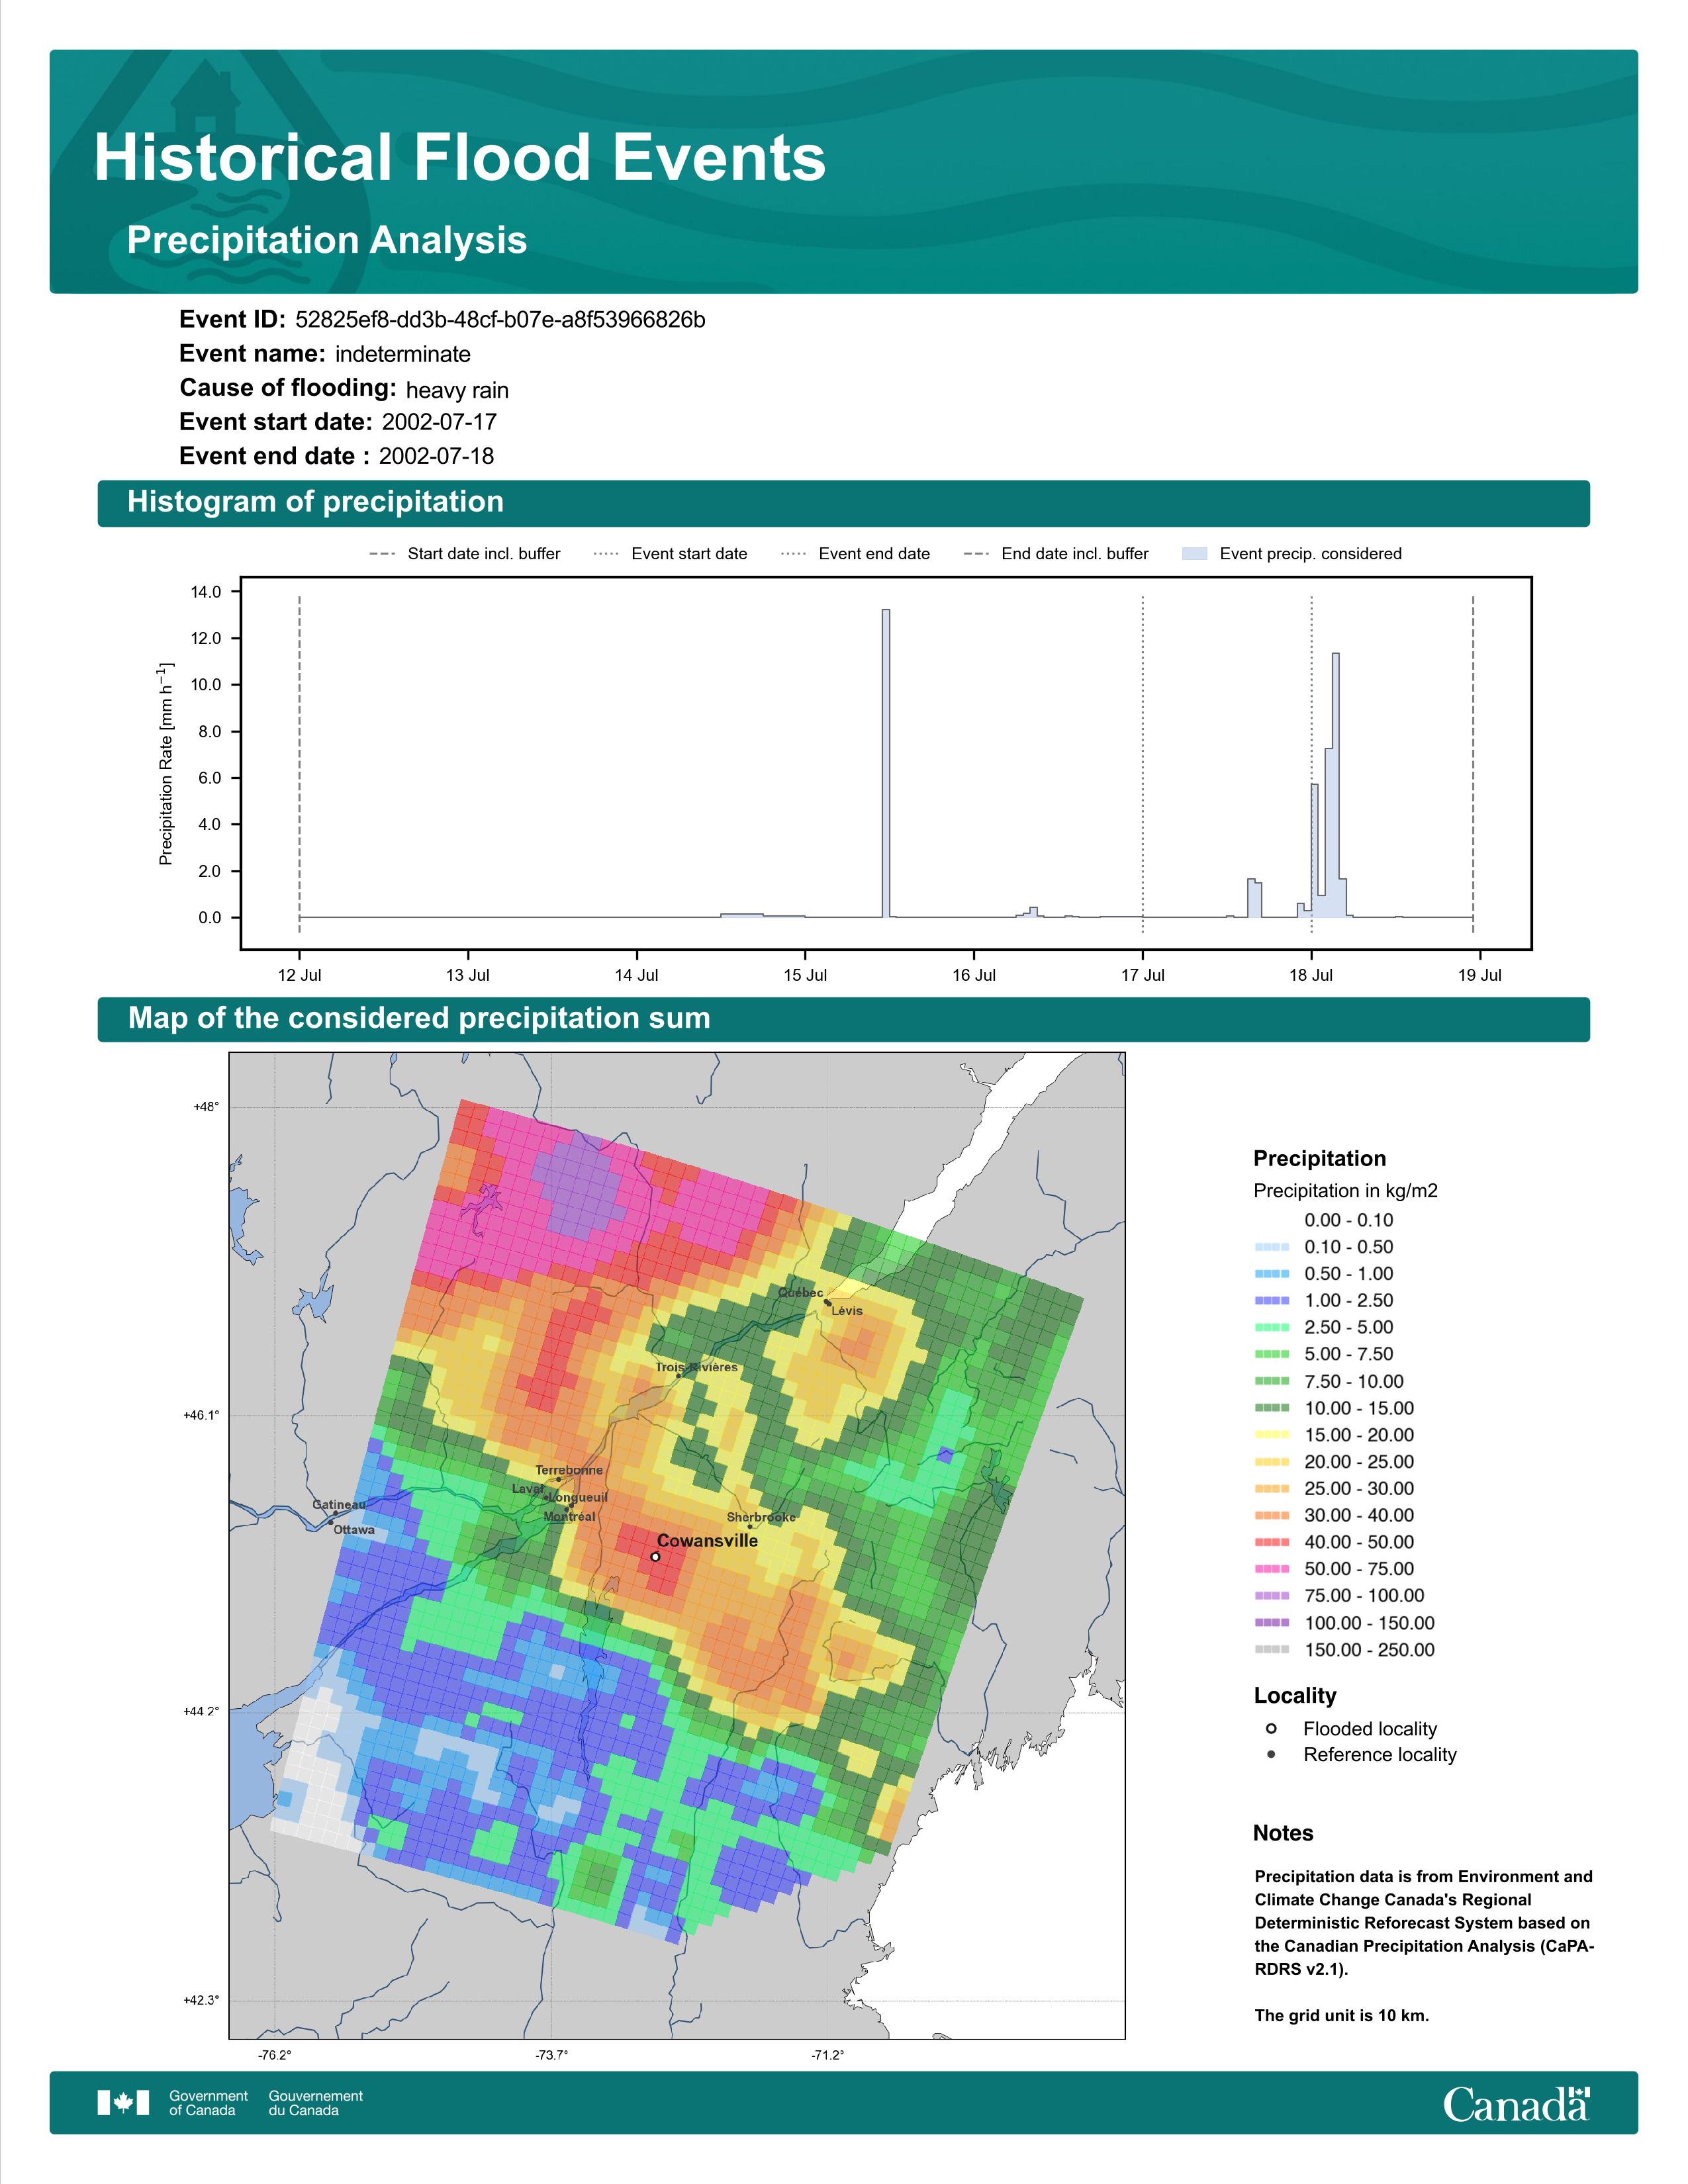Click the 0.50 - 1.00 legend swatch

(x=1272, y=1274)
